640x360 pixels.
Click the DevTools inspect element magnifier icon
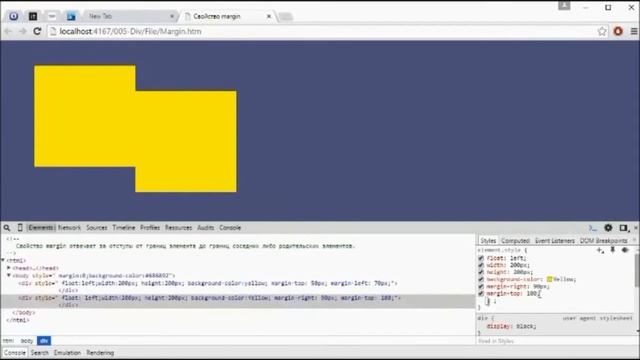[x=7, y=228]
